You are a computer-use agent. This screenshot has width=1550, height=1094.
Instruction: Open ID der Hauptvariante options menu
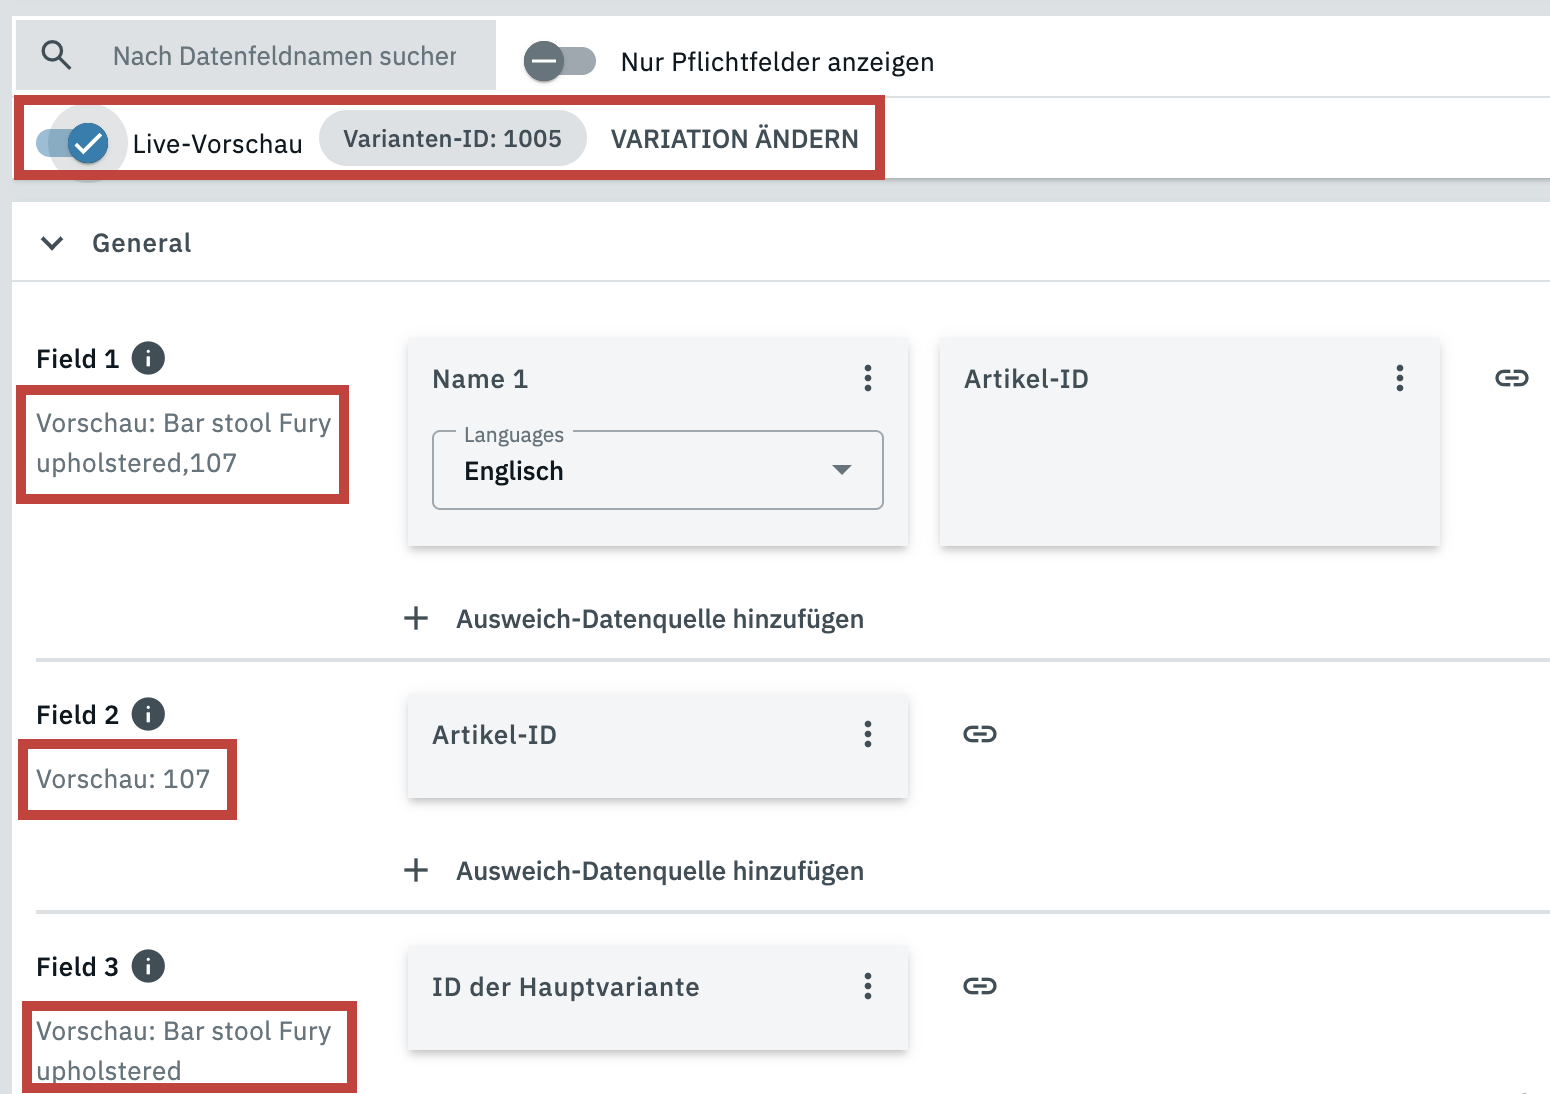tap(868, 986)
